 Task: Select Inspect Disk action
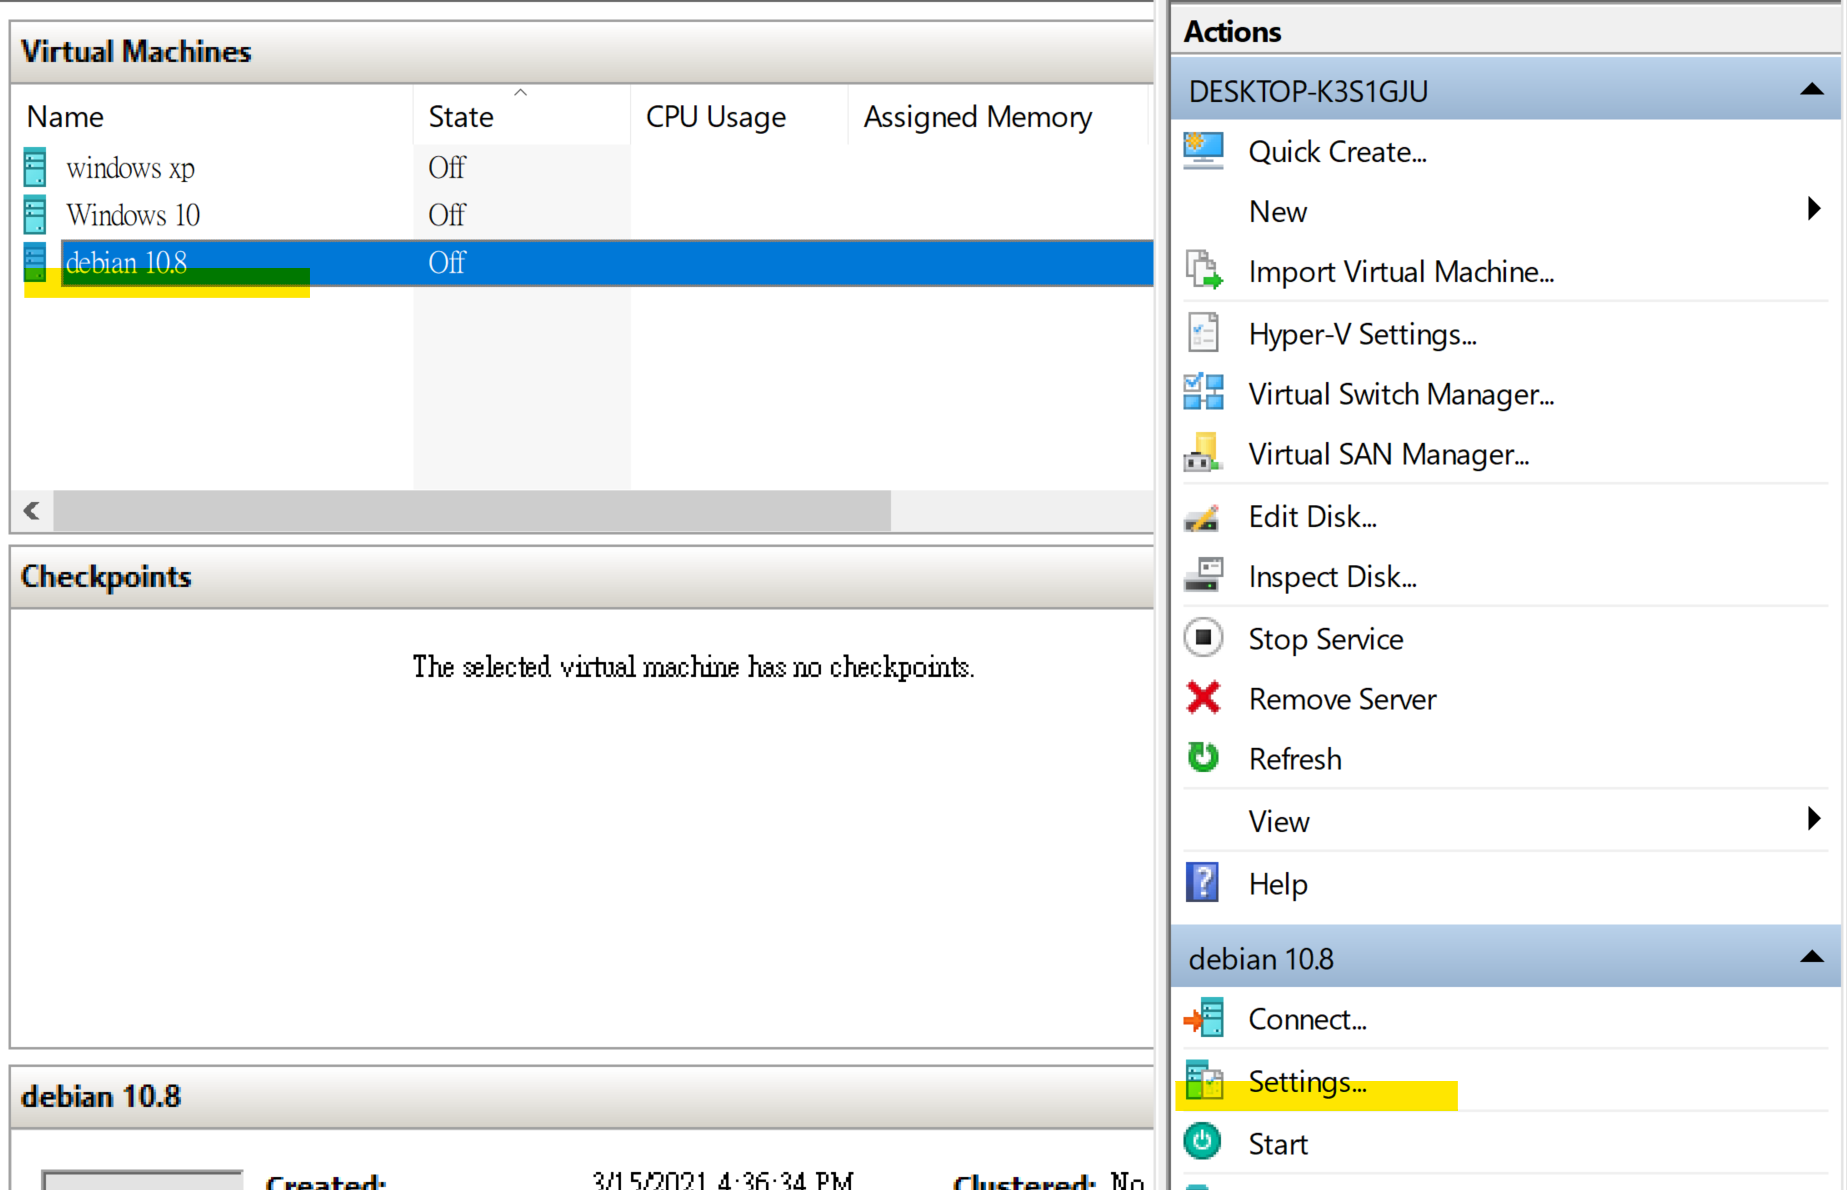pyautogui.click(x=1332, y=577)
